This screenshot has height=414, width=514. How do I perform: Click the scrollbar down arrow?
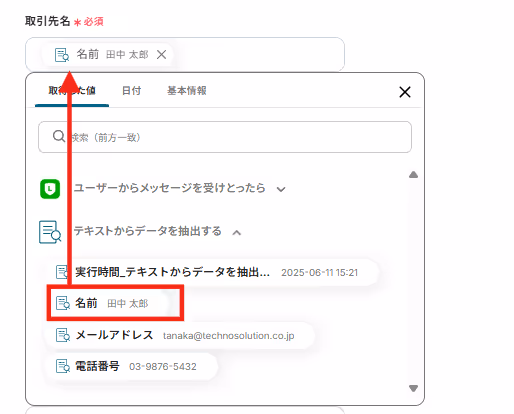tap(413, 388)
